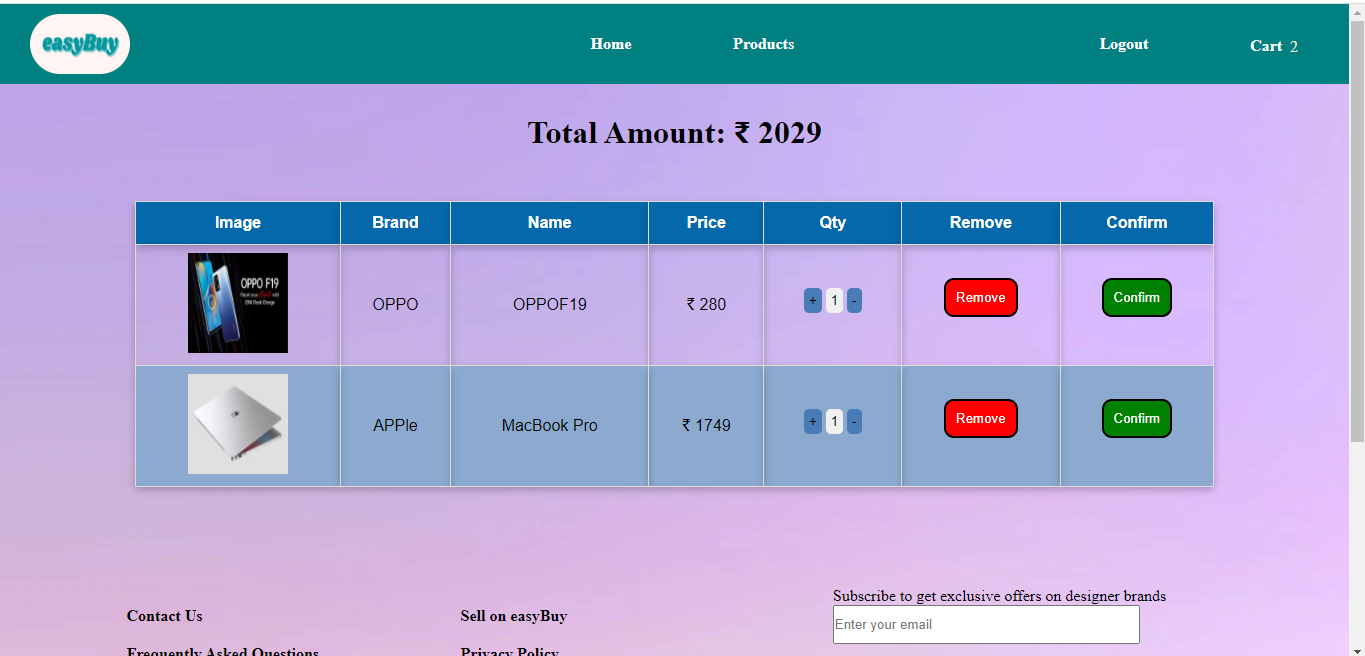Click the Total Amount ₹ 2029 heading
This screenshot has width=1365, height=656.
[x=675, y=133]
